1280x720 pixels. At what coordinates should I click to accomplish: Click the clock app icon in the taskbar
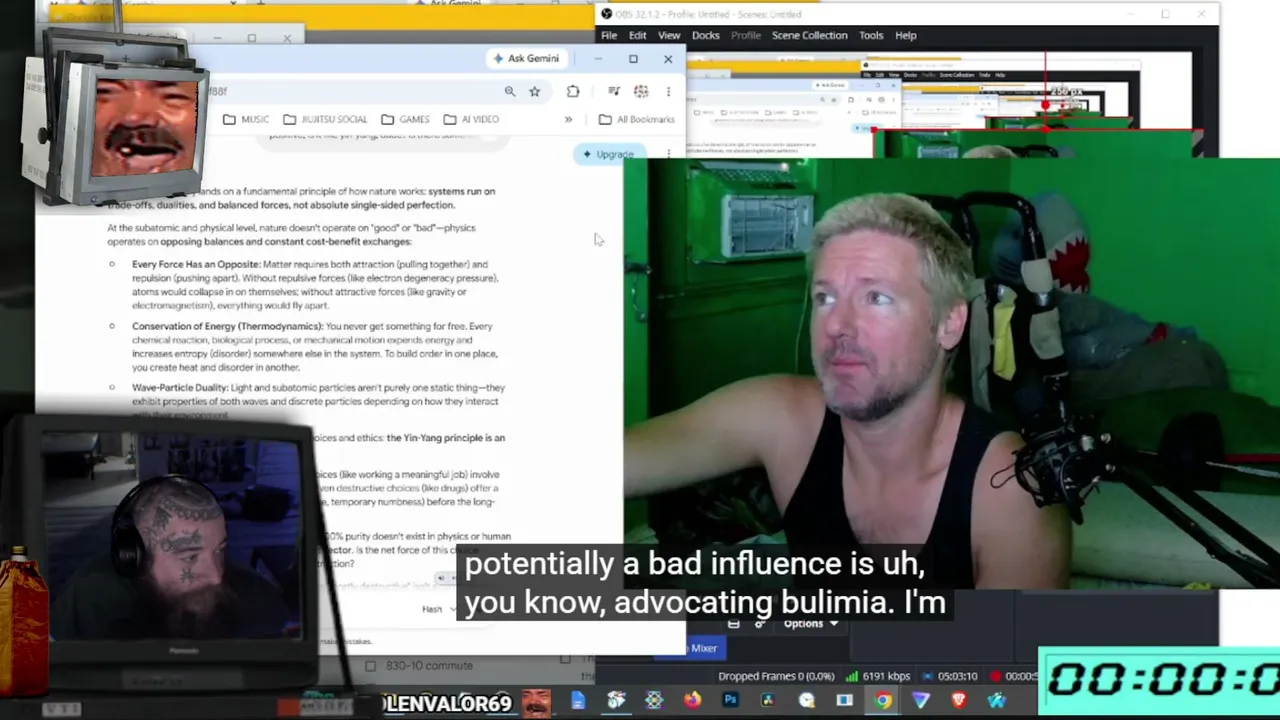(x=807, y=701)
